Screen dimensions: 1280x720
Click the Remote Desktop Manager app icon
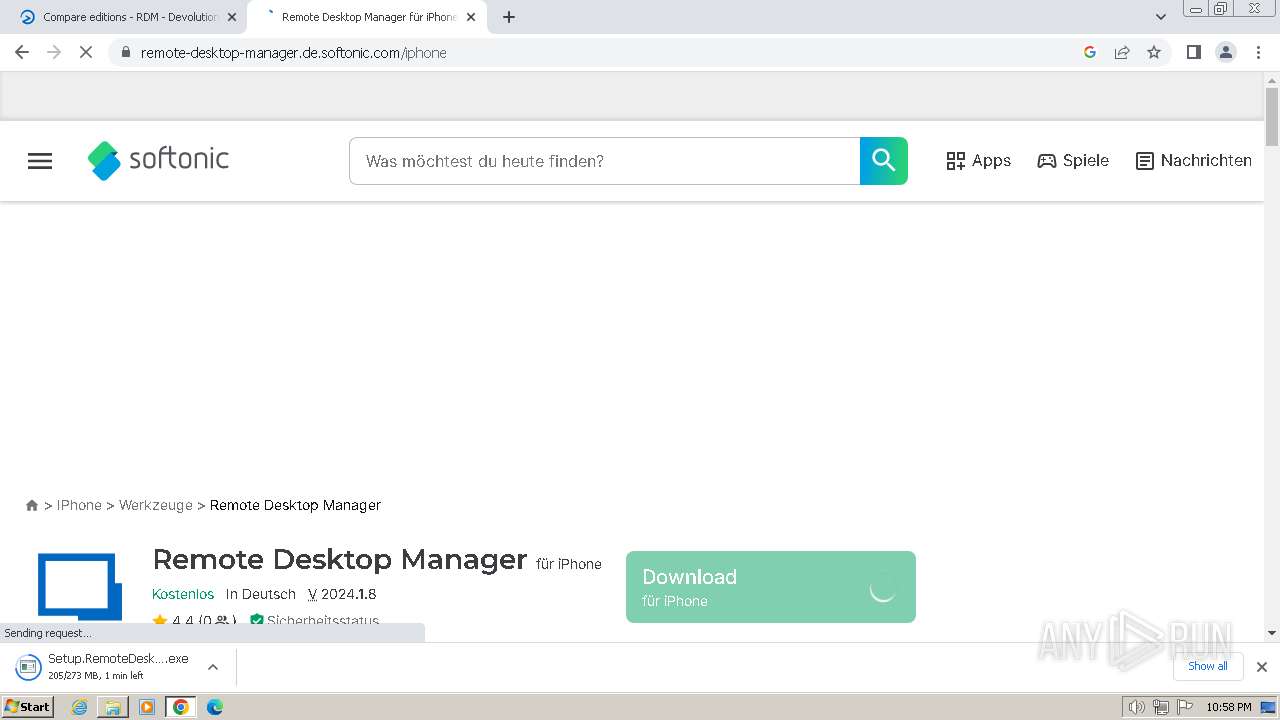pos(80,586)
